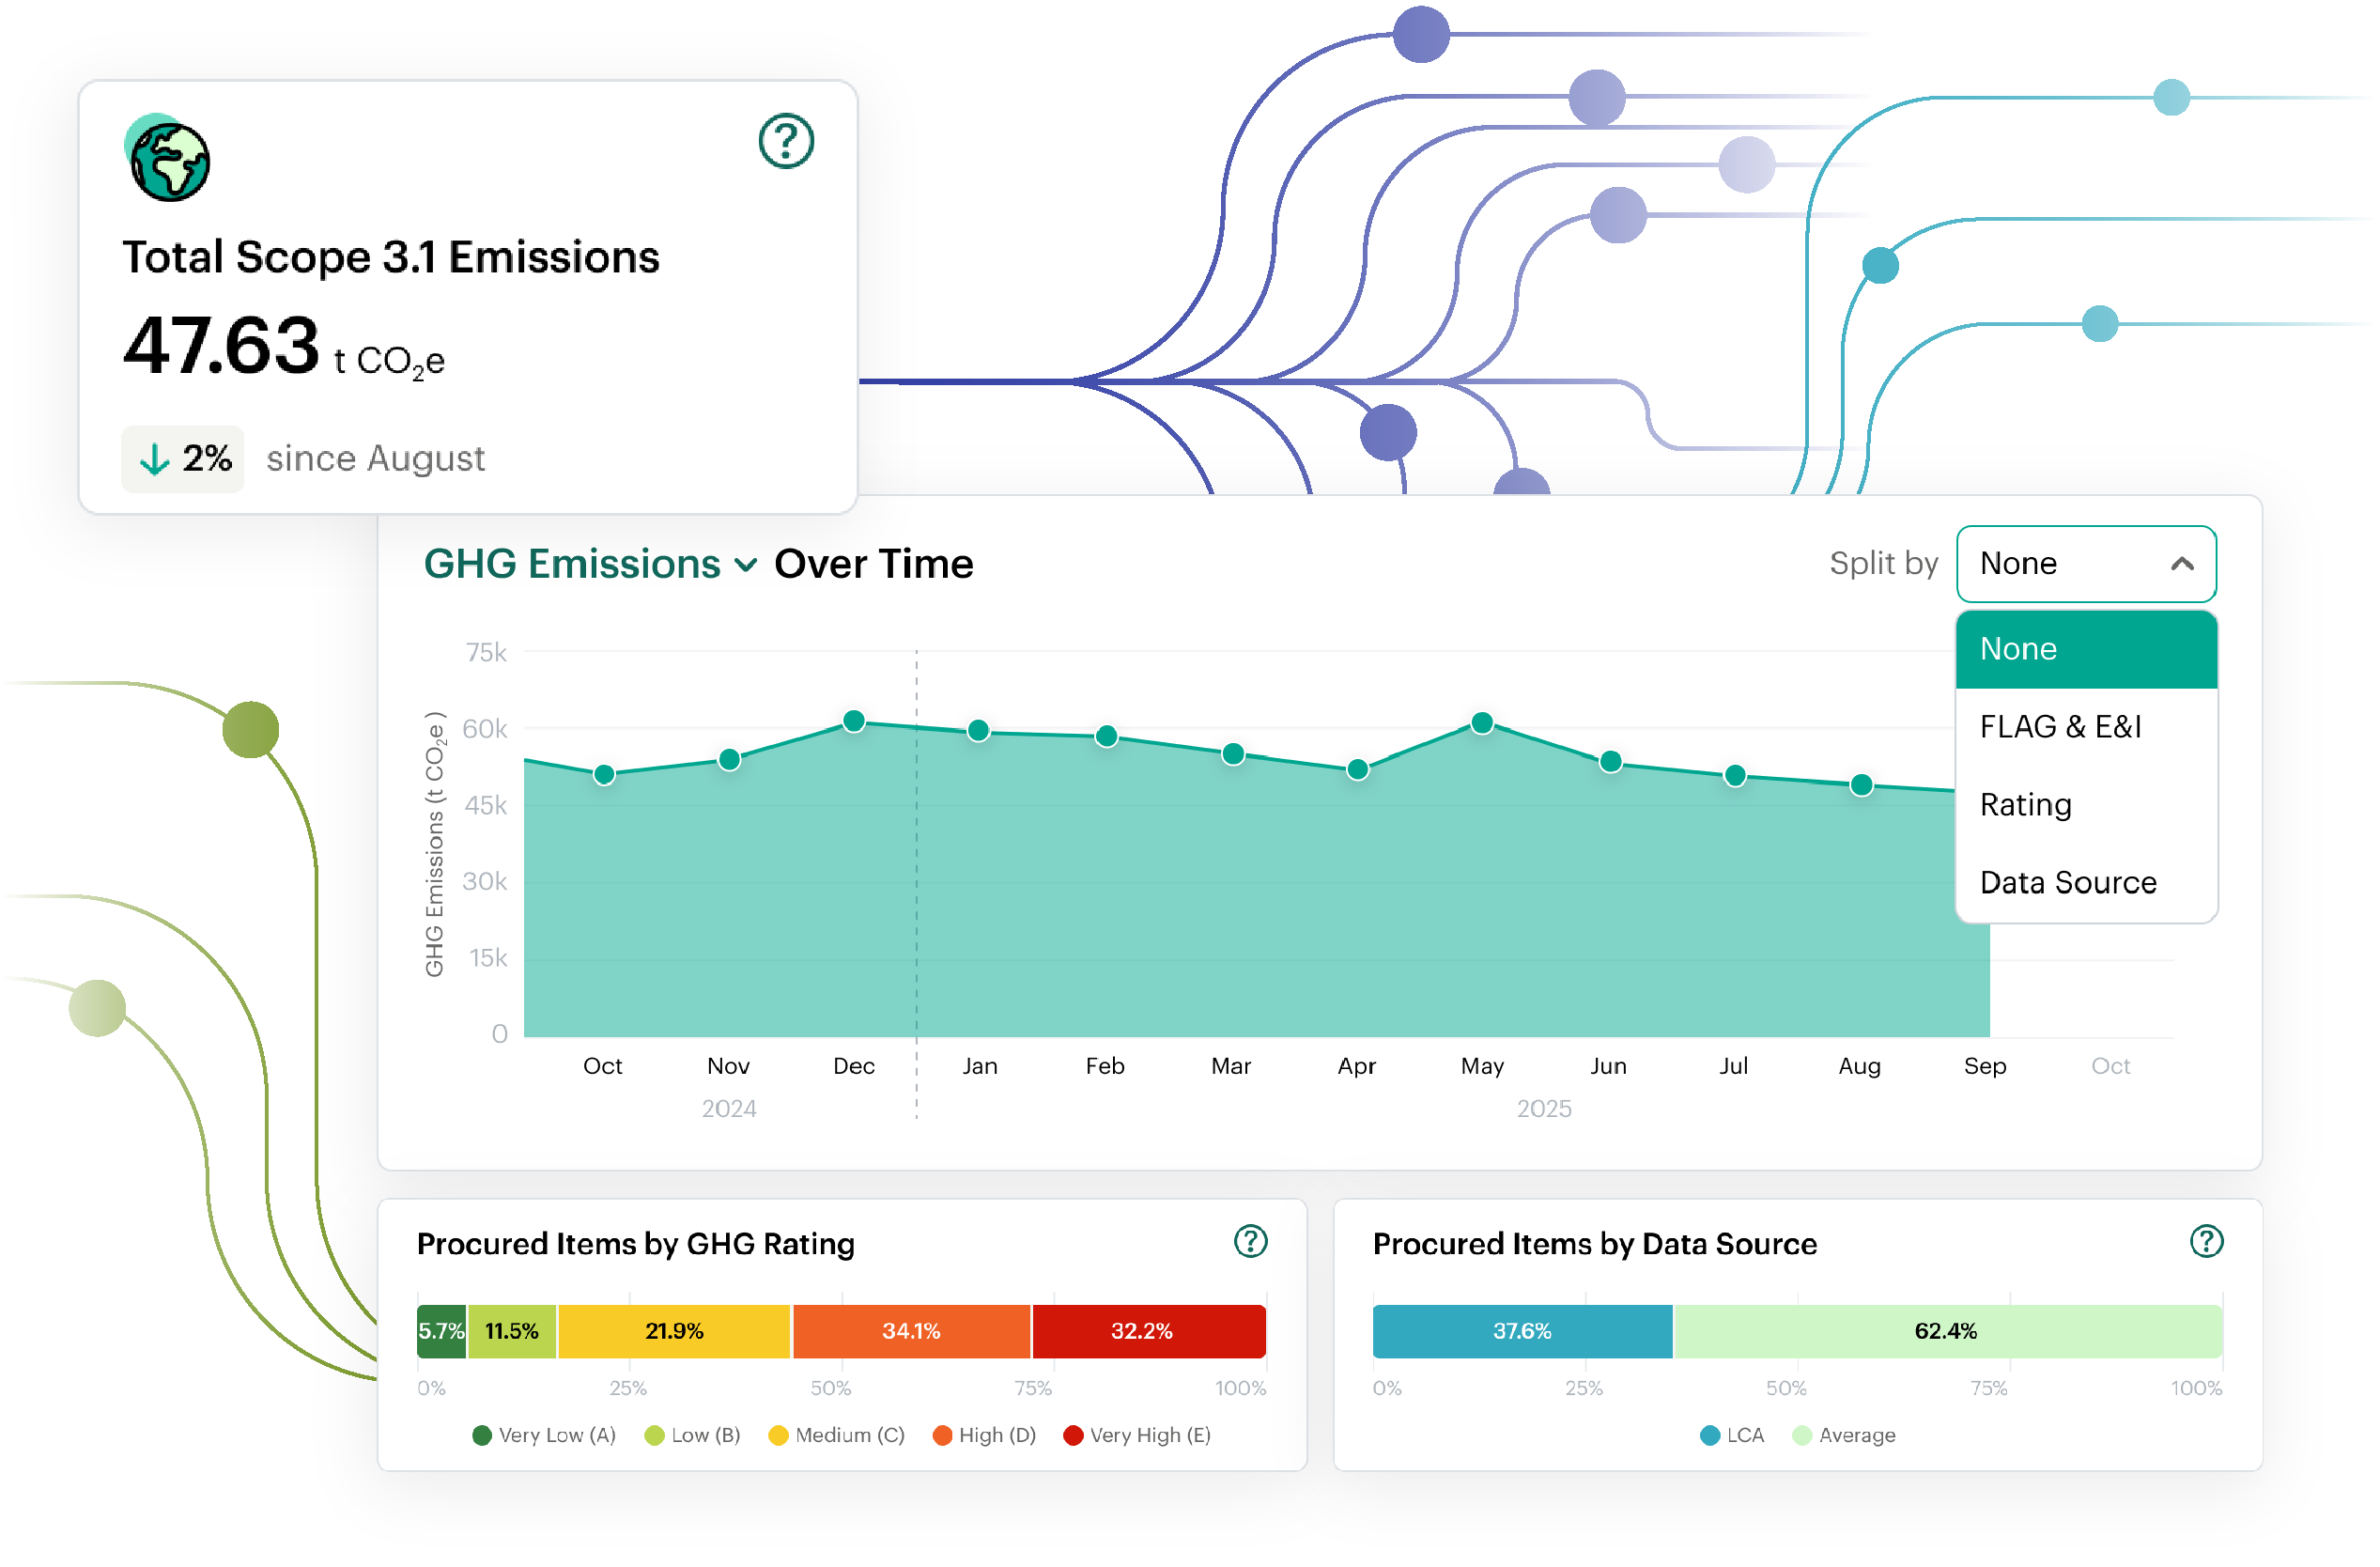Select FLAG & E&I split option
Image resolution: width=2380 pixels, height=1567 pixels.
point(2060,727)
